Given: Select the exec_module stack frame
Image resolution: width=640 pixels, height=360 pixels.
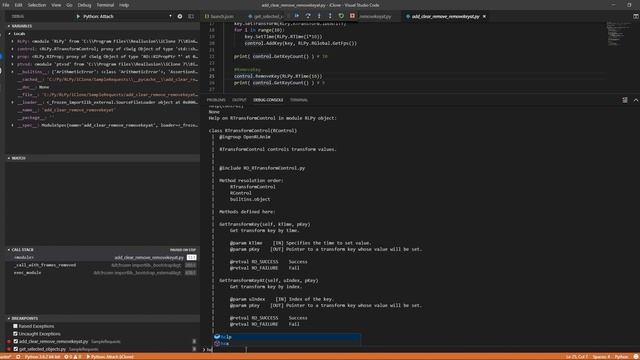Looking at the screenshot, I should click(102, 273).
